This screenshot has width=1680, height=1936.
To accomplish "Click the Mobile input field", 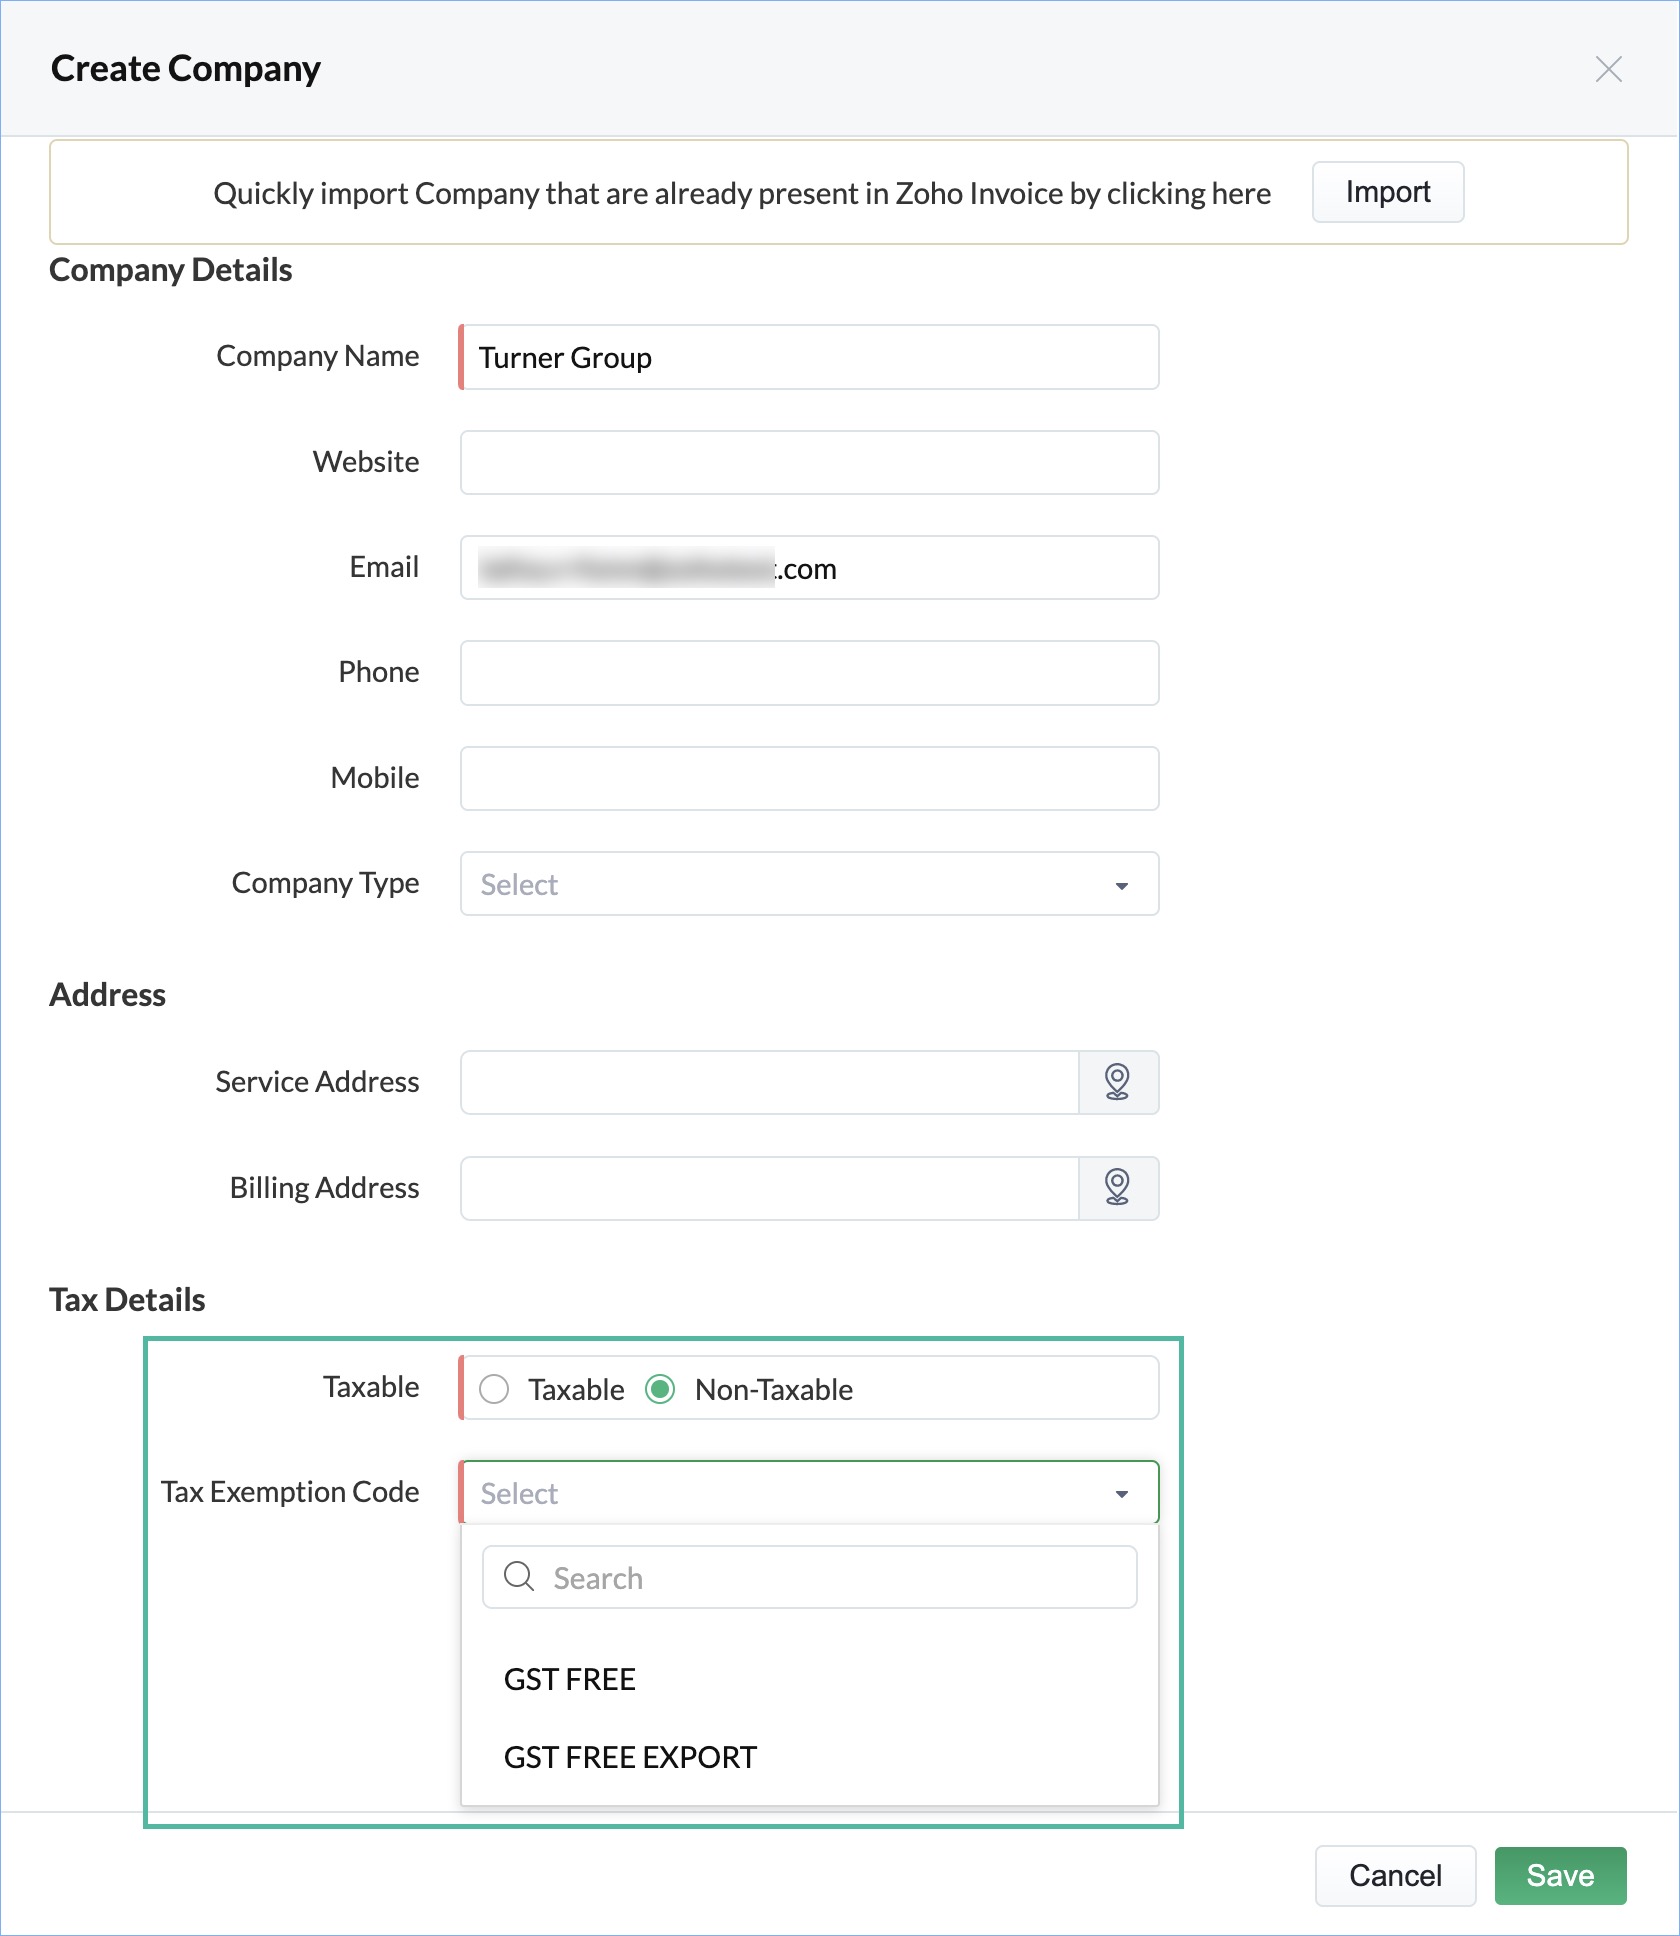I will pyautogui.click(x=810, y=778).
